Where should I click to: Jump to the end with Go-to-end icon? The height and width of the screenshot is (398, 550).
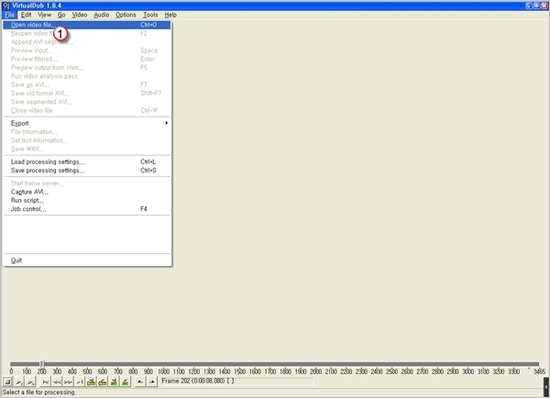(80, 382)
